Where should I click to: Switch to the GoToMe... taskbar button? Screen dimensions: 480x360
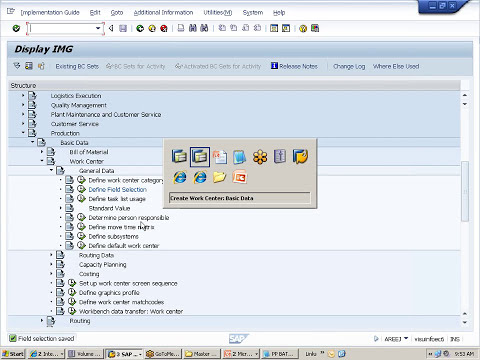pos(163,354)
